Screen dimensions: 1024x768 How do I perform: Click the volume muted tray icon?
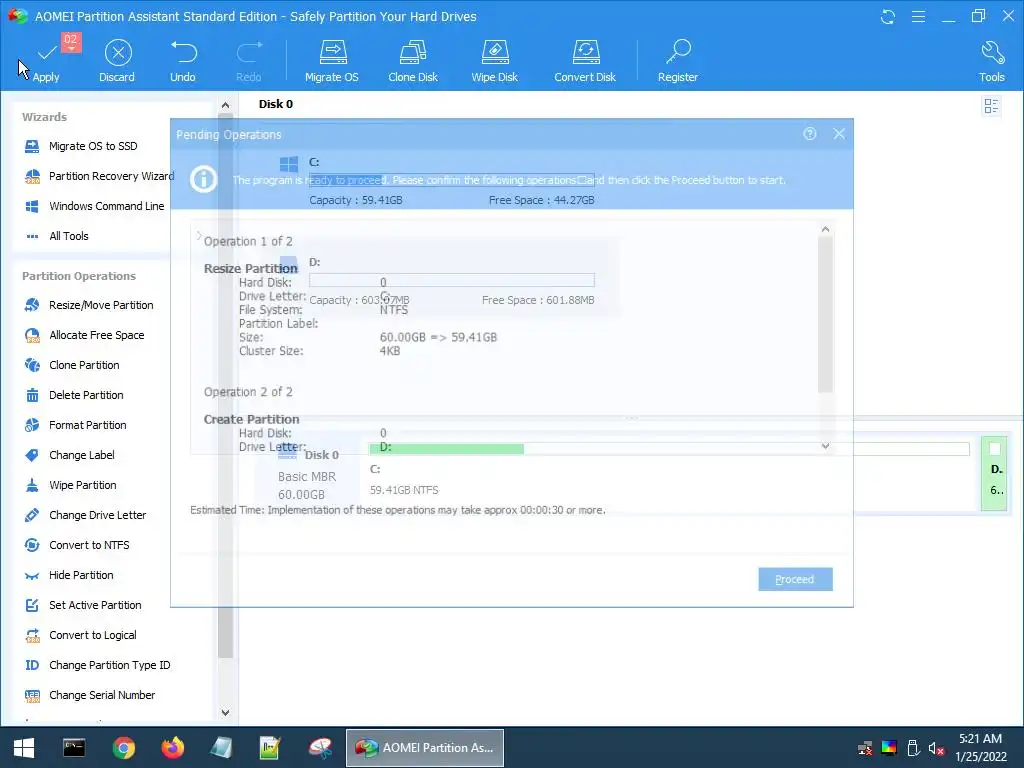pos(936,748)
